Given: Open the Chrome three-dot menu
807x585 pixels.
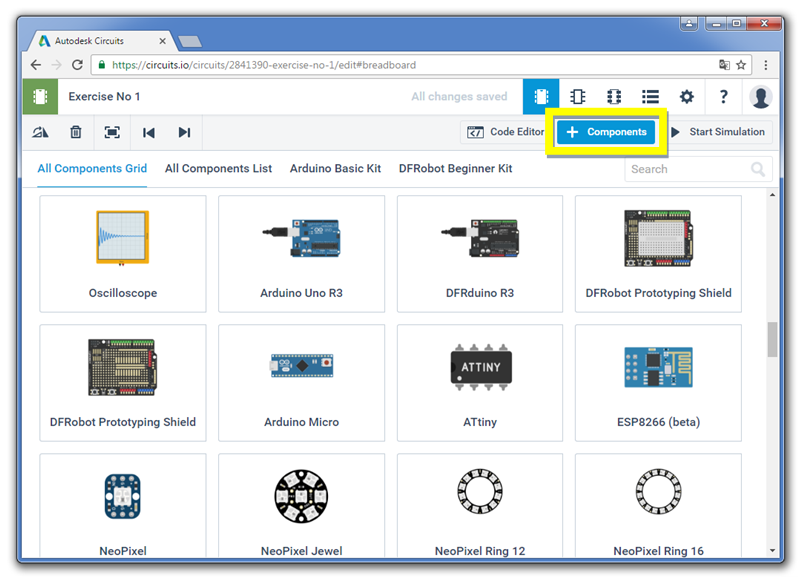Looking at the screenshot, I should (x=766, y=65).
